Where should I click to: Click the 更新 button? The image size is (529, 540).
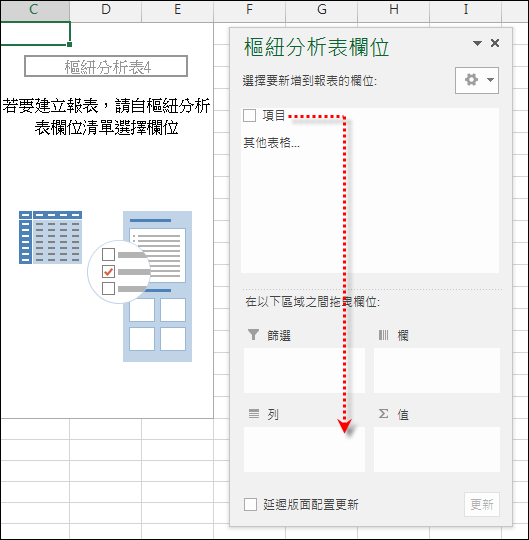tap(482, 505)
